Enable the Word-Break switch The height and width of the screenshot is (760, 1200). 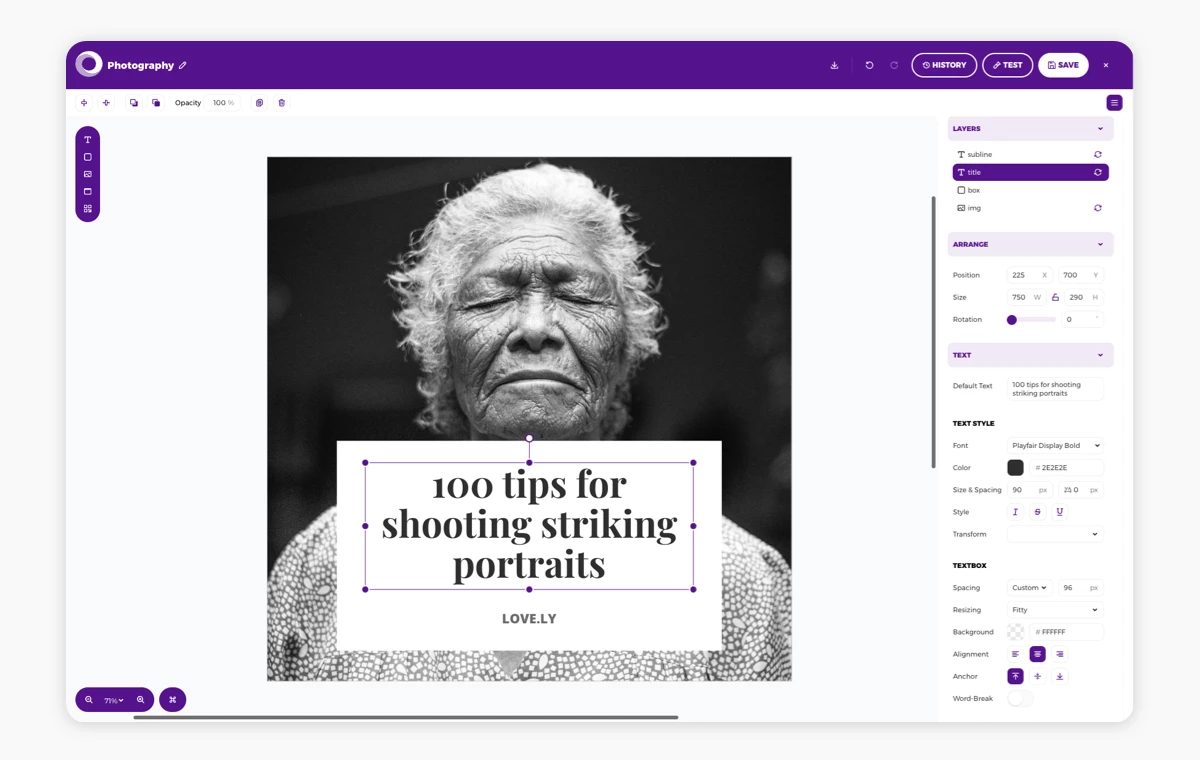1020,699
